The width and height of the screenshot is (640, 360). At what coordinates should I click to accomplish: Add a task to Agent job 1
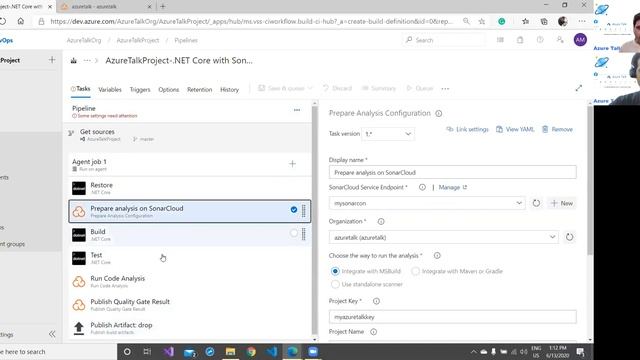coord(292,164)
